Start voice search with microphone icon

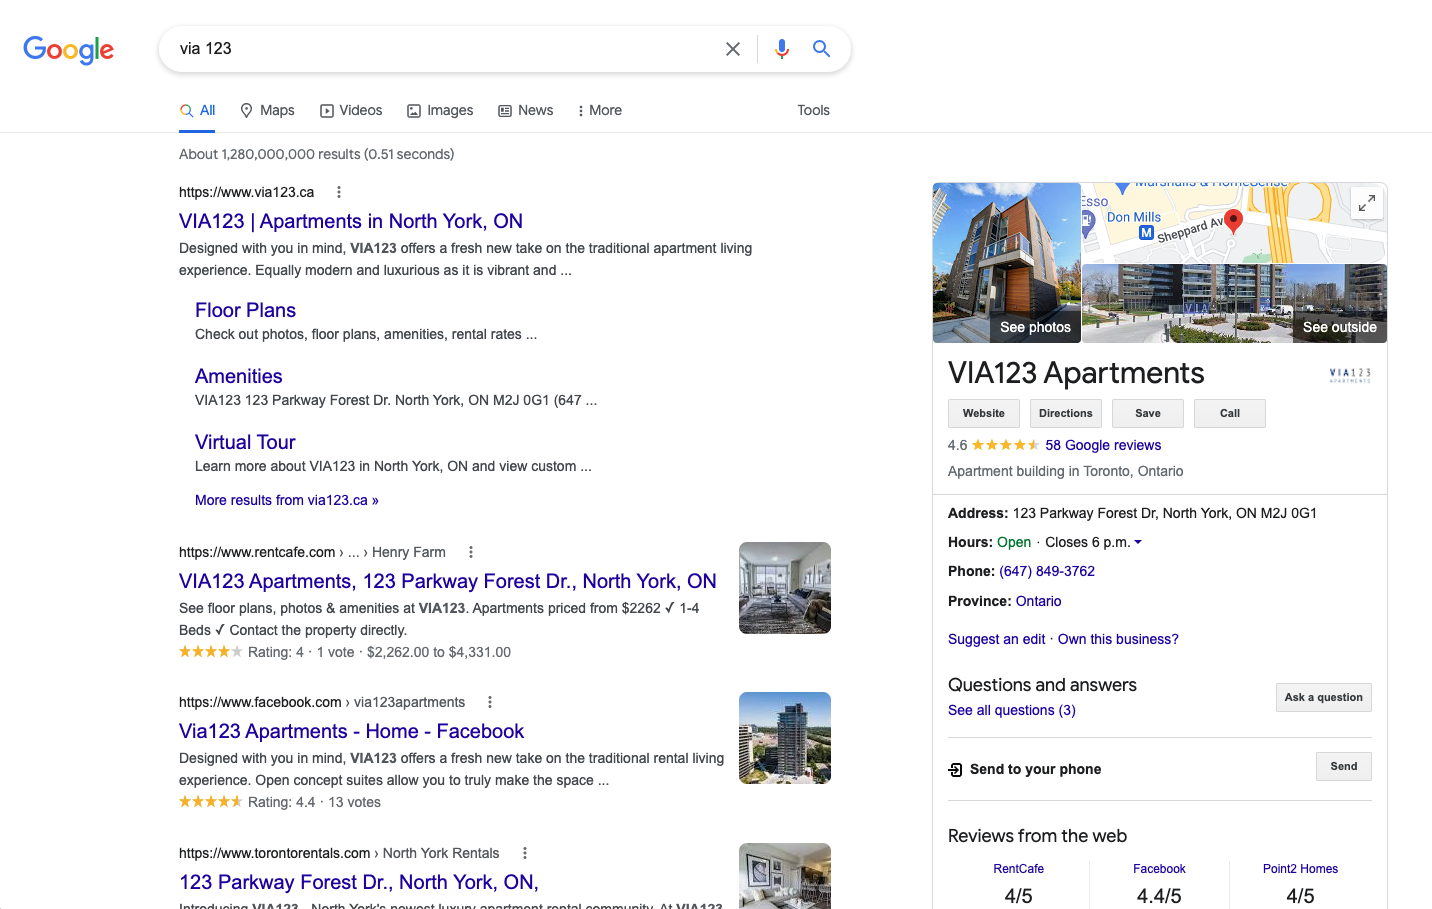pyautogui.click(x=782, y=49)
